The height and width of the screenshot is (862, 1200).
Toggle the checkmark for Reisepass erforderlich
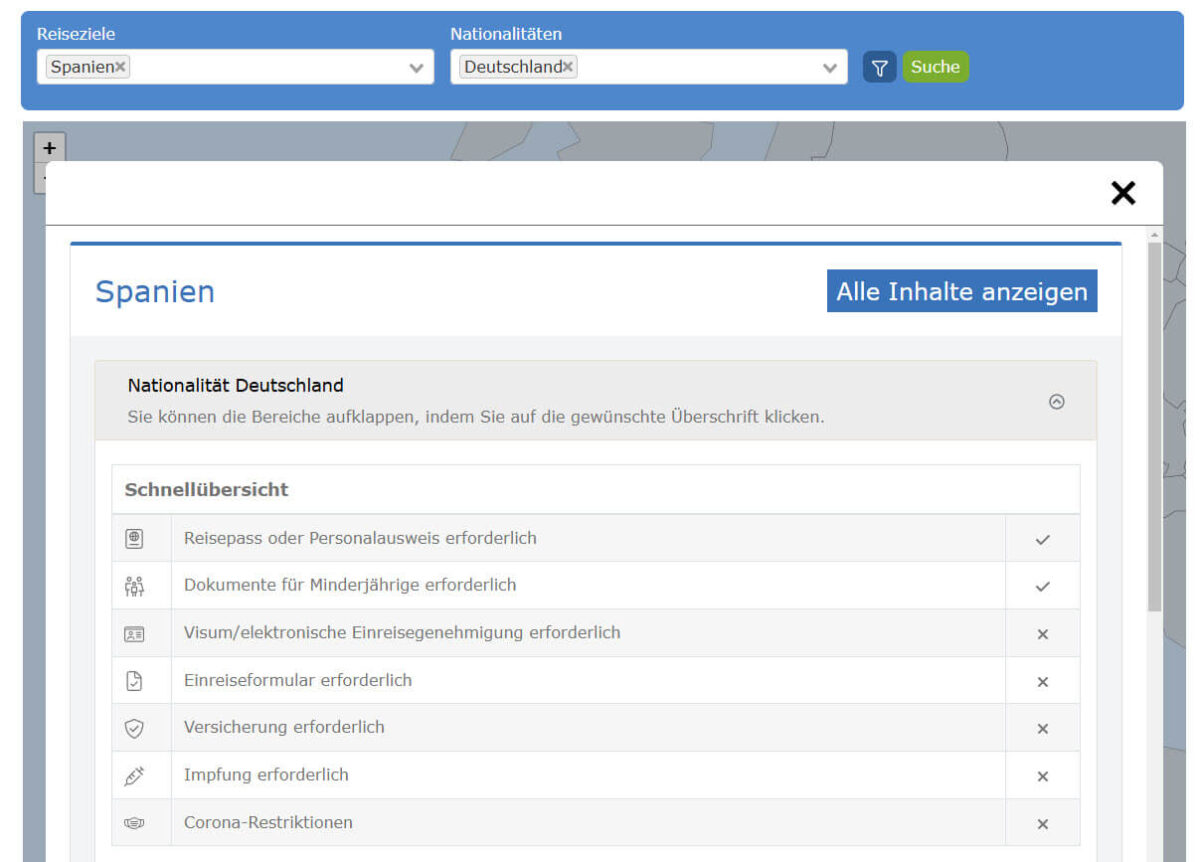(x=1043, y=538)
